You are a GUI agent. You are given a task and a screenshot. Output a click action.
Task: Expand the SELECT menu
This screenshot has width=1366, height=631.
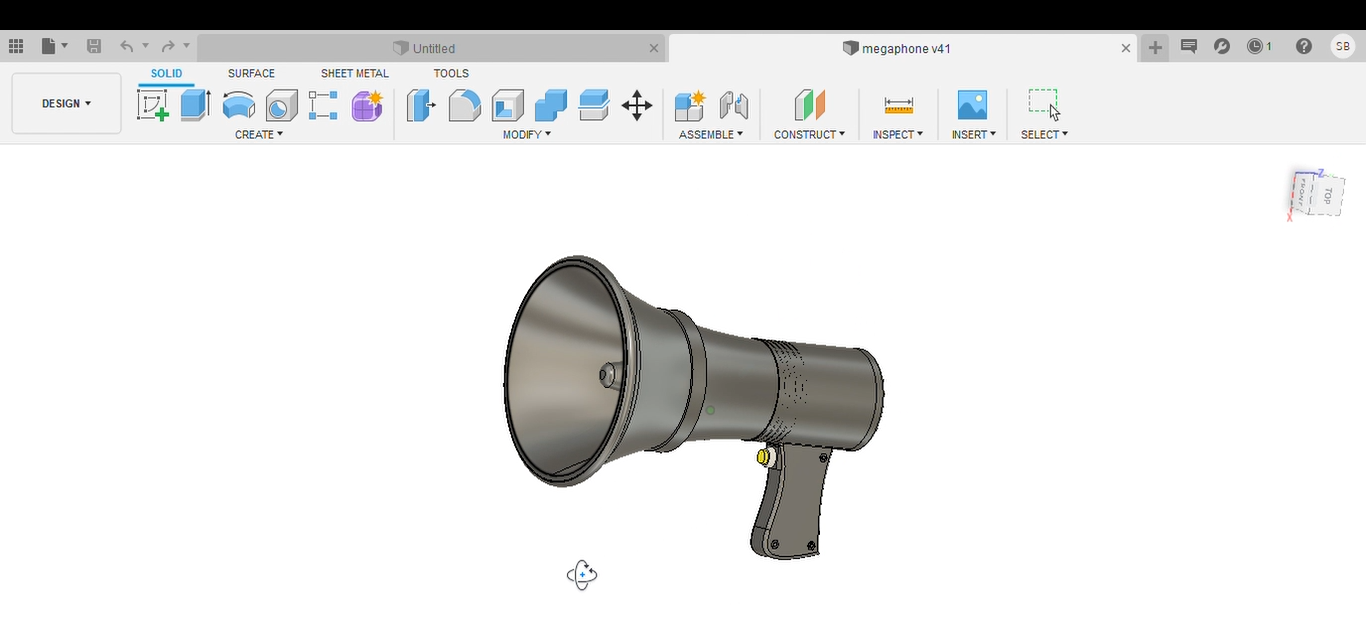pyautogui.click(x=1044, y=134)
